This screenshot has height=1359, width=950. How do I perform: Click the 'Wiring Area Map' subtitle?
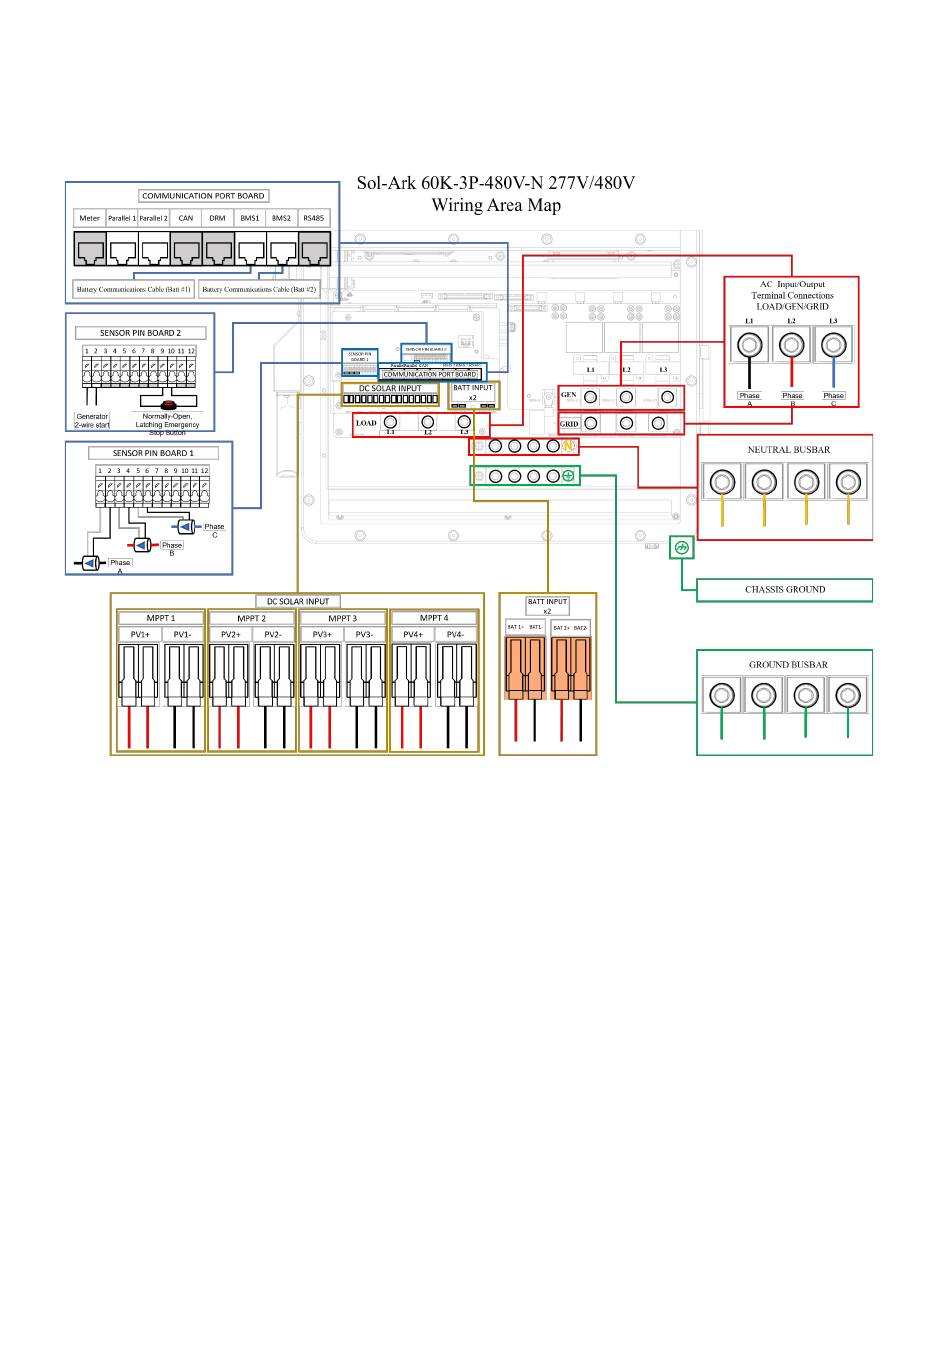pos(496,205)
